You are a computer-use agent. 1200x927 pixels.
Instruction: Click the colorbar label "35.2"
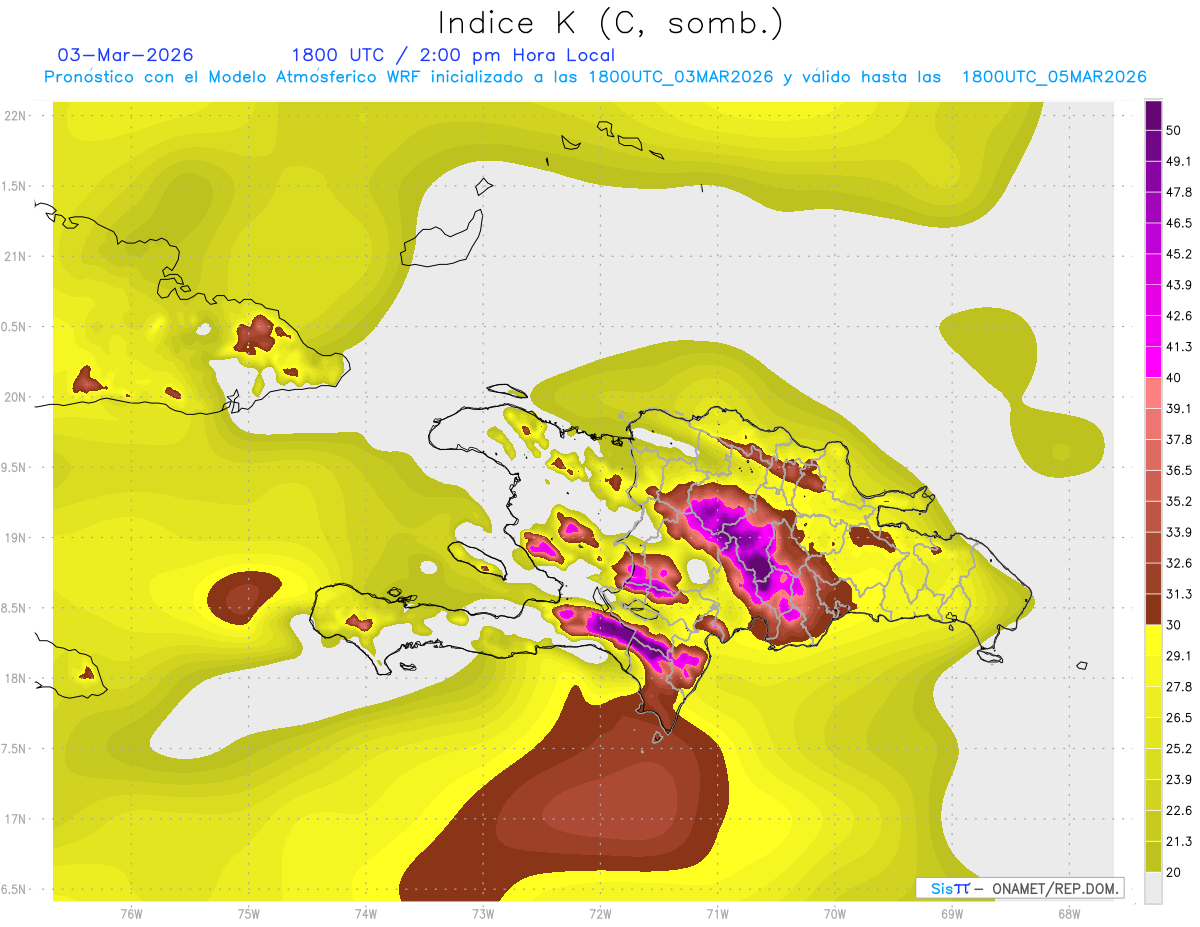pos(1178,501)
